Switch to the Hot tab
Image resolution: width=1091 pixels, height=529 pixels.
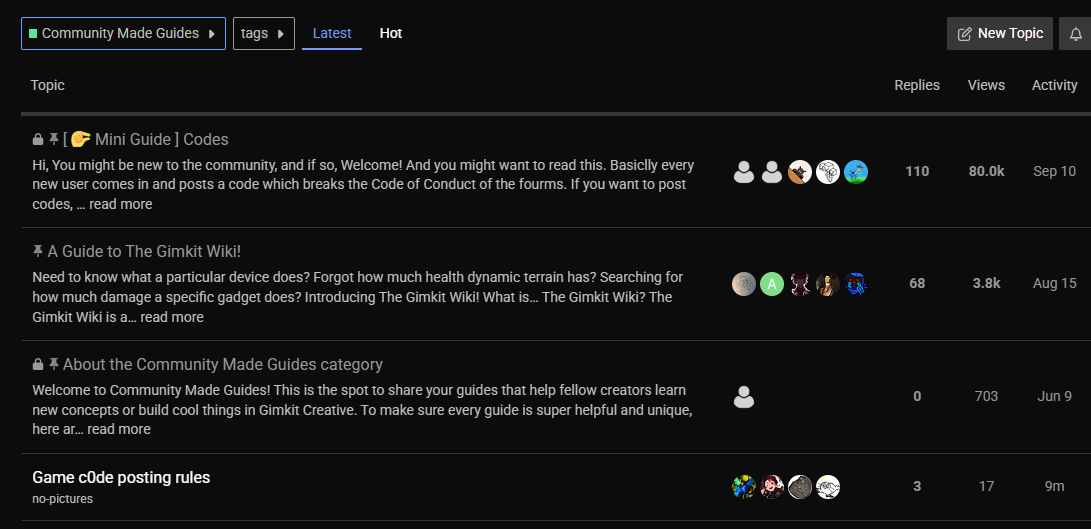tap(391, 33)
